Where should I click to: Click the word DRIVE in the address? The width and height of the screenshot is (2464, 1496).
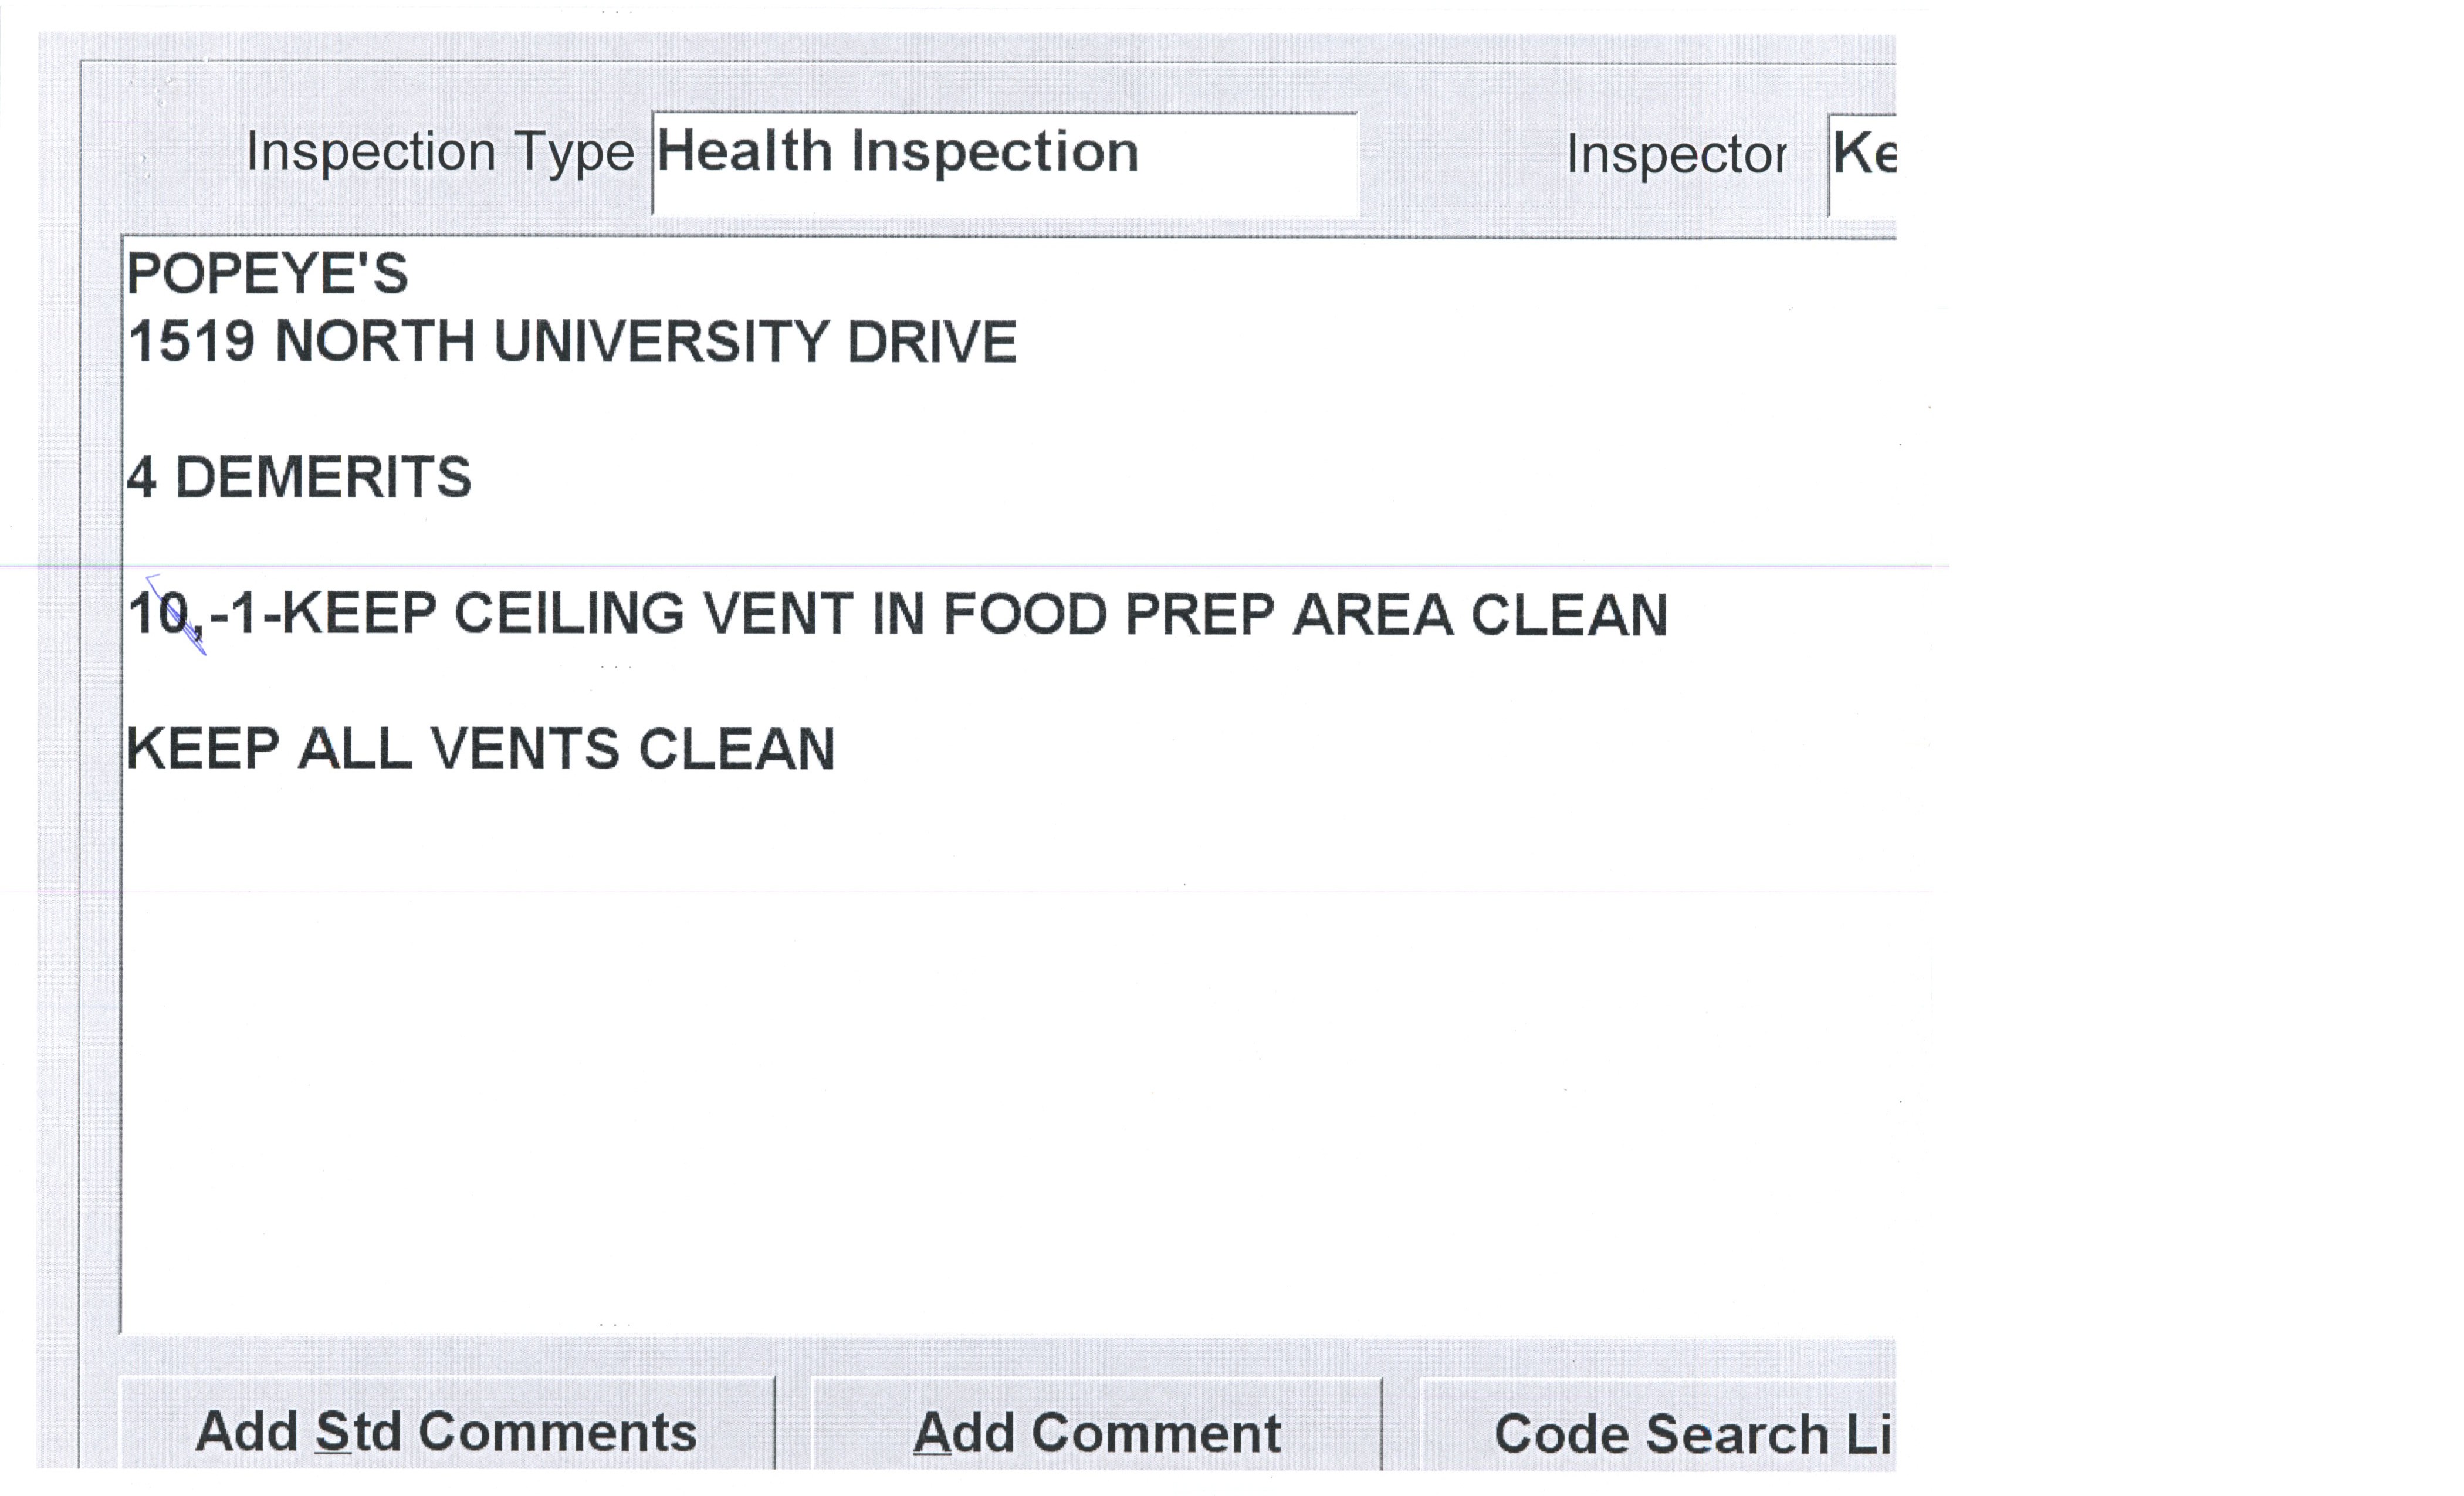click(x=932, y=342)
